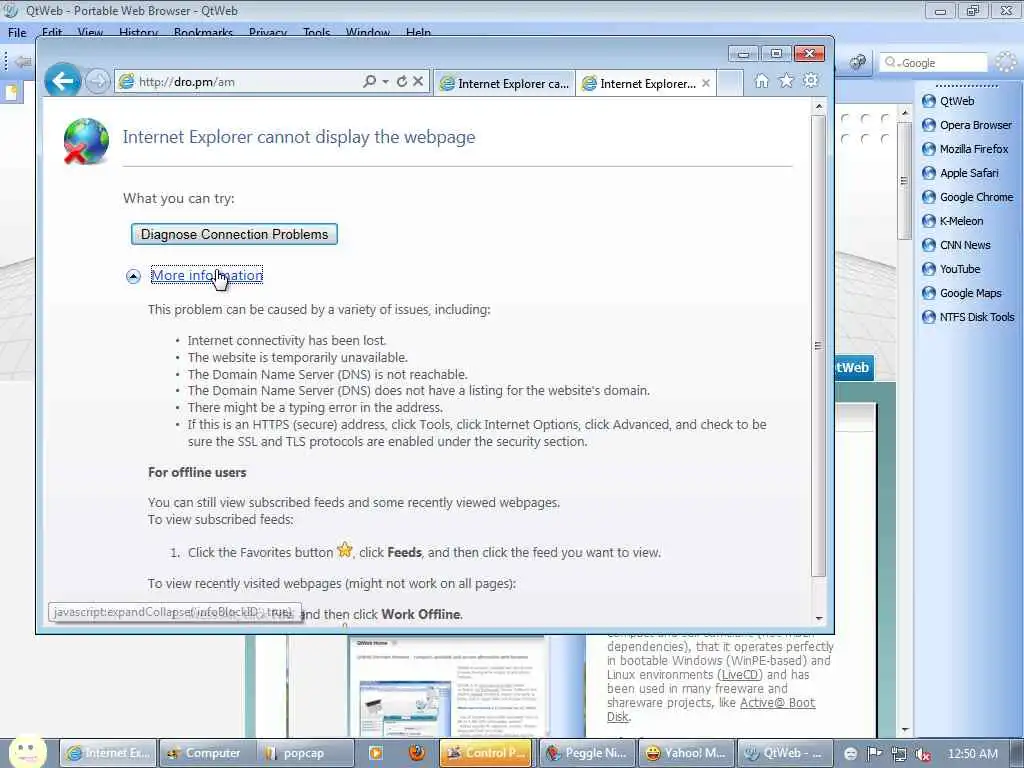The width and height of the screenshot is (1024, 768).
Task: Switch to Control Panel taskbar button
Action: tap(486, 753)
